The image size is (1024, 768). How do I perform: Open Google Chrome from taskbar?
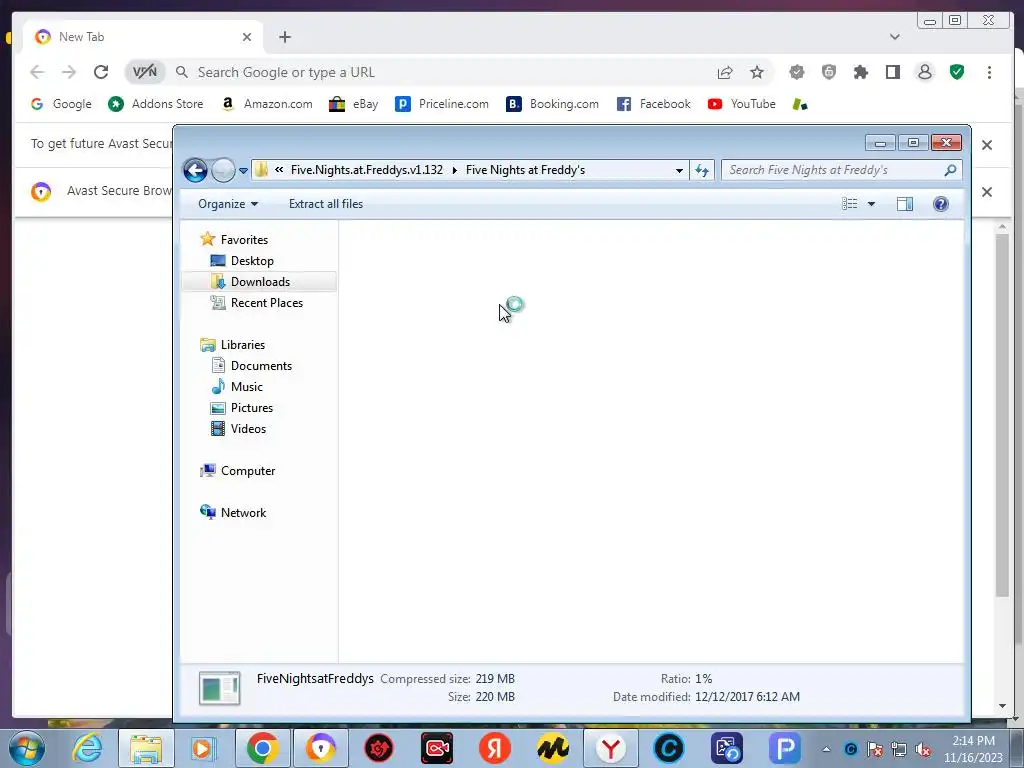coord(263,748)
